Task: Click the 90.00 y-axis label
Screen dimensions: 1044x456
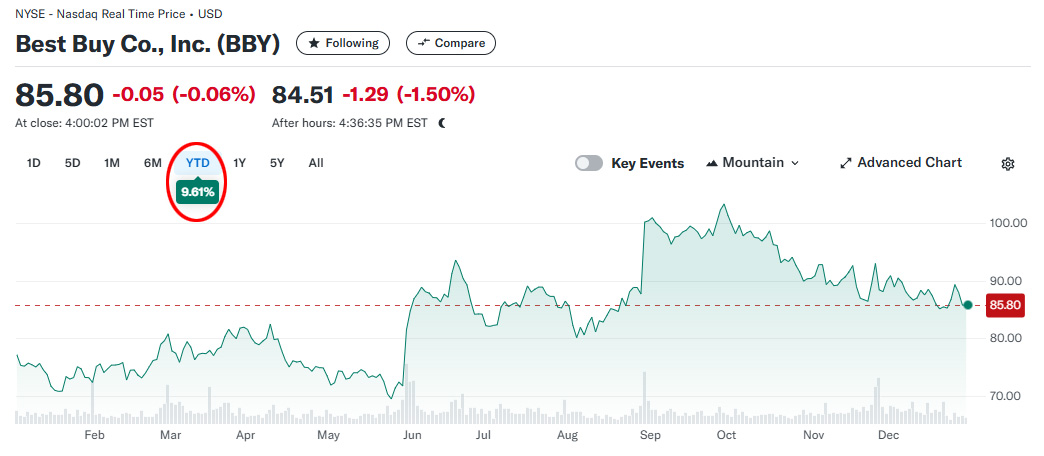Action: [1005, 280]
